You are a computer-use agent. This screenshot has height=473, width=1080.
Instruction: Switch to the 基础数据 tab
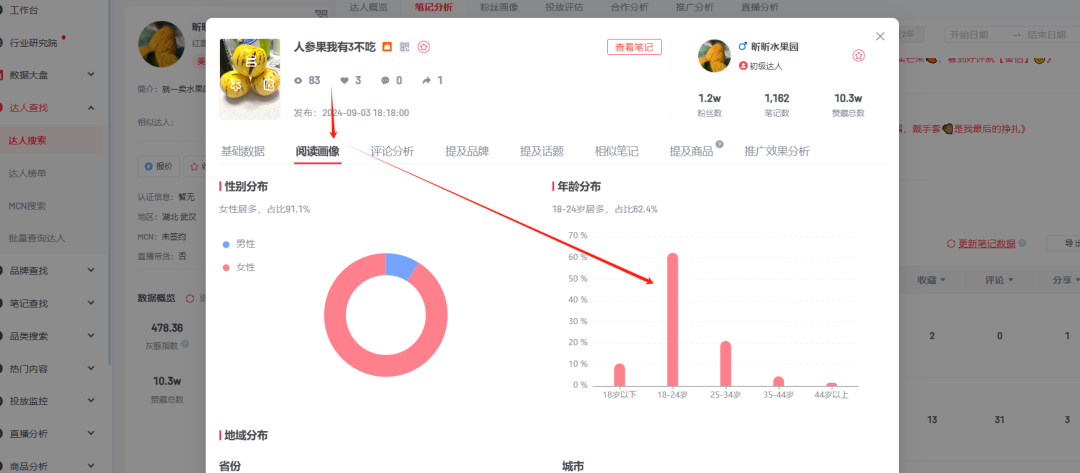(242, 151)
